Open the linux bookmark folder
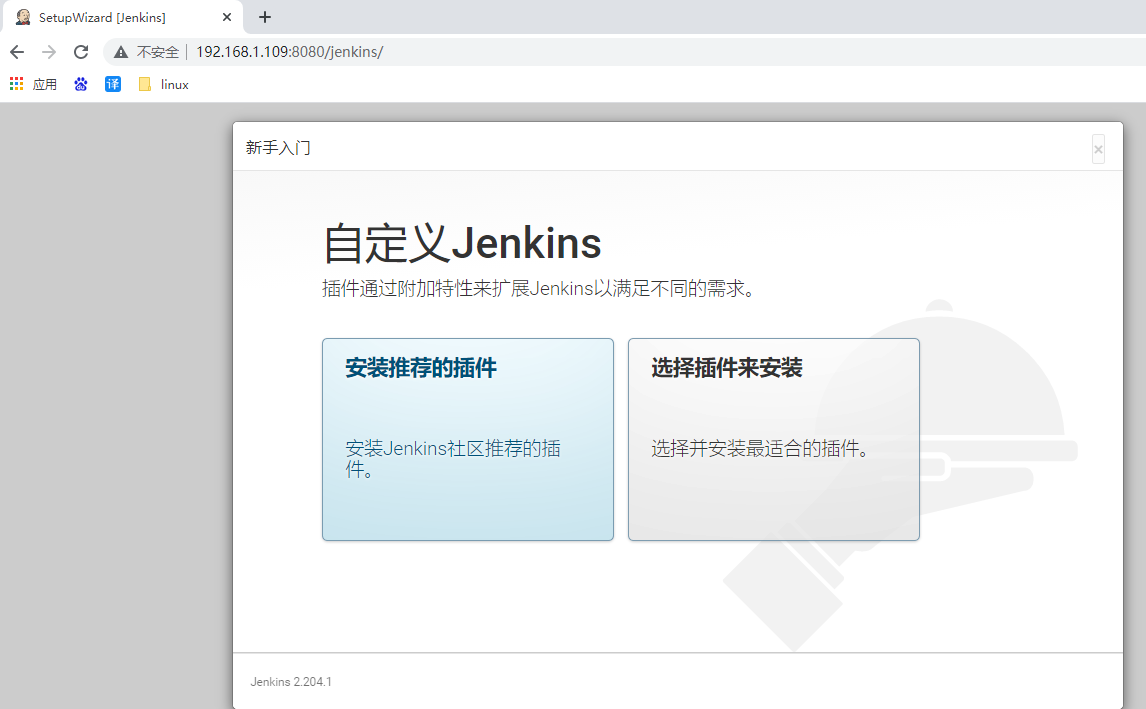The image size is (1146, 709). [164, 84]
